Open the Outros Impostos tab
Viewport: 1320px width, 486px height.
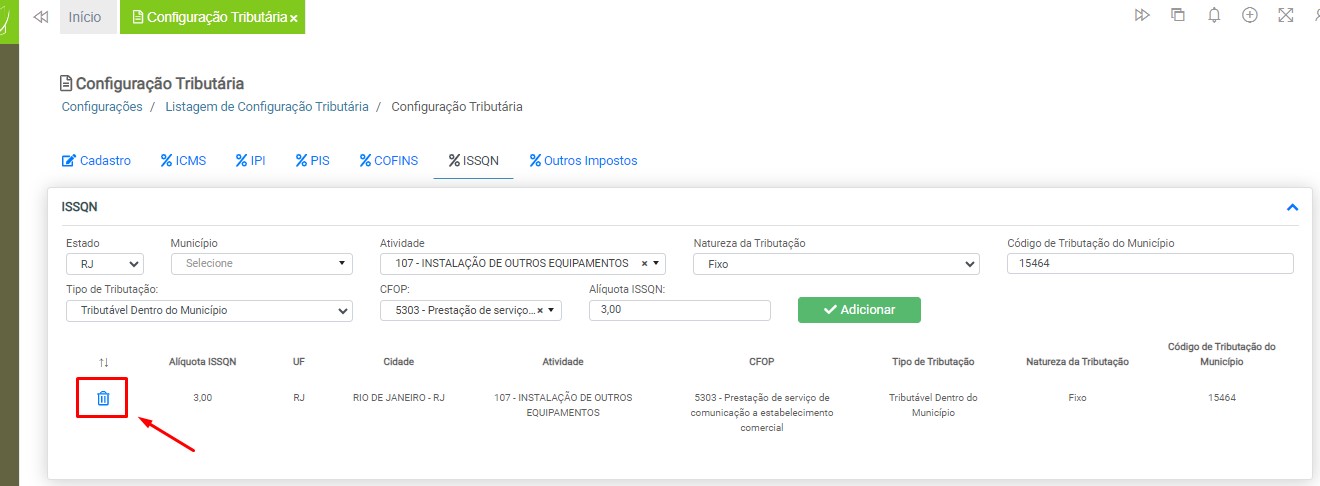click(583, 160)
